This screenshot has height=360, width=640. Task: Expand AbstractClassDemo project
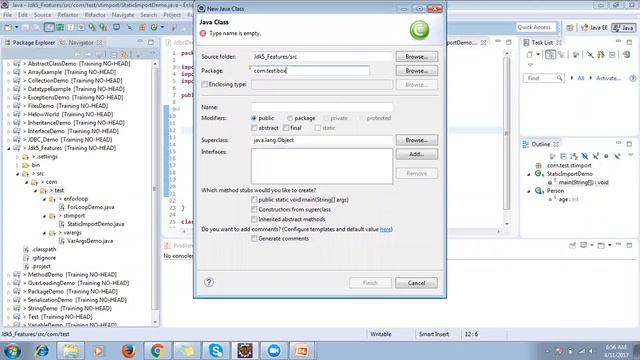(8, 64)
